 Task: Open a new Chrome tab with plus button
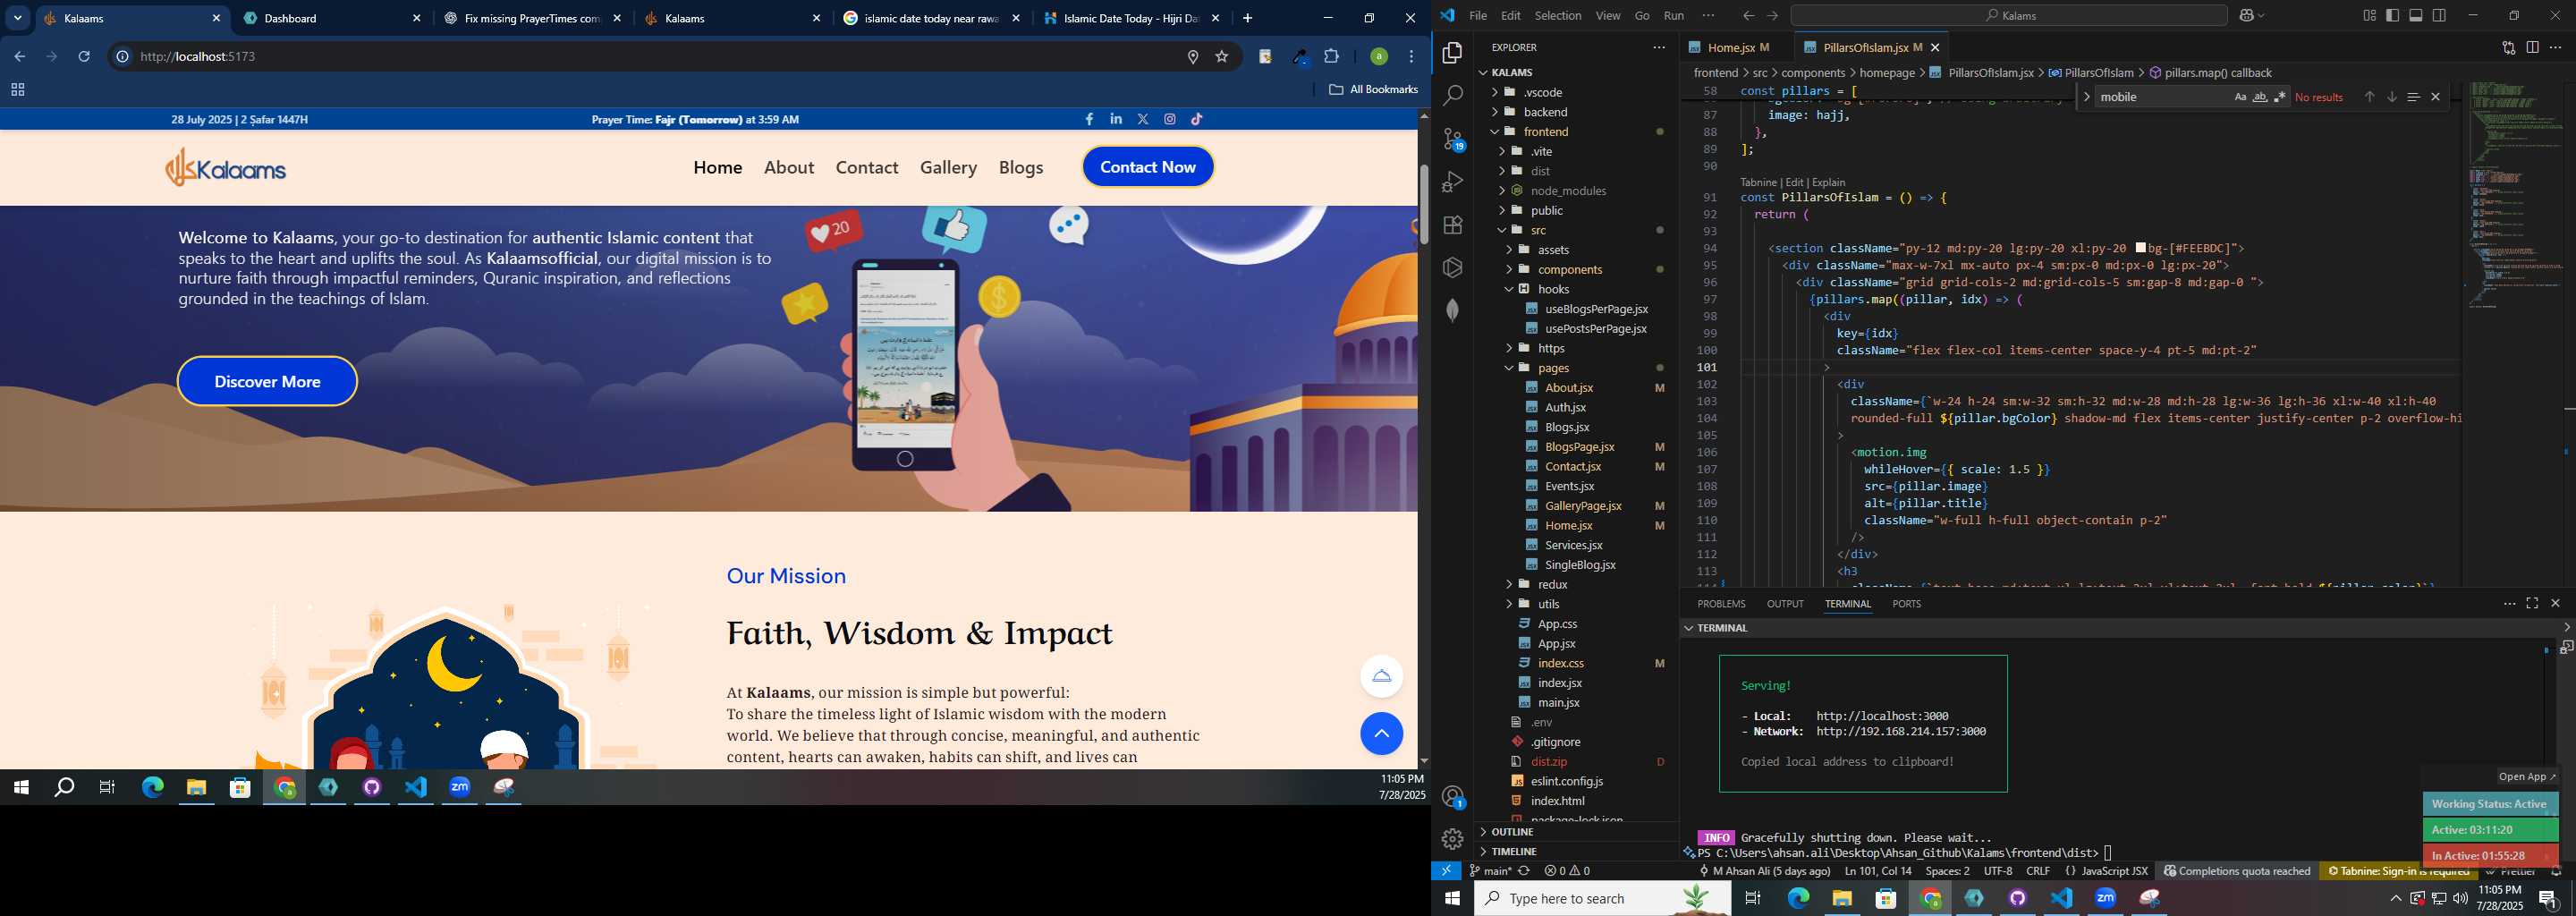click(x=1247, y=18)
